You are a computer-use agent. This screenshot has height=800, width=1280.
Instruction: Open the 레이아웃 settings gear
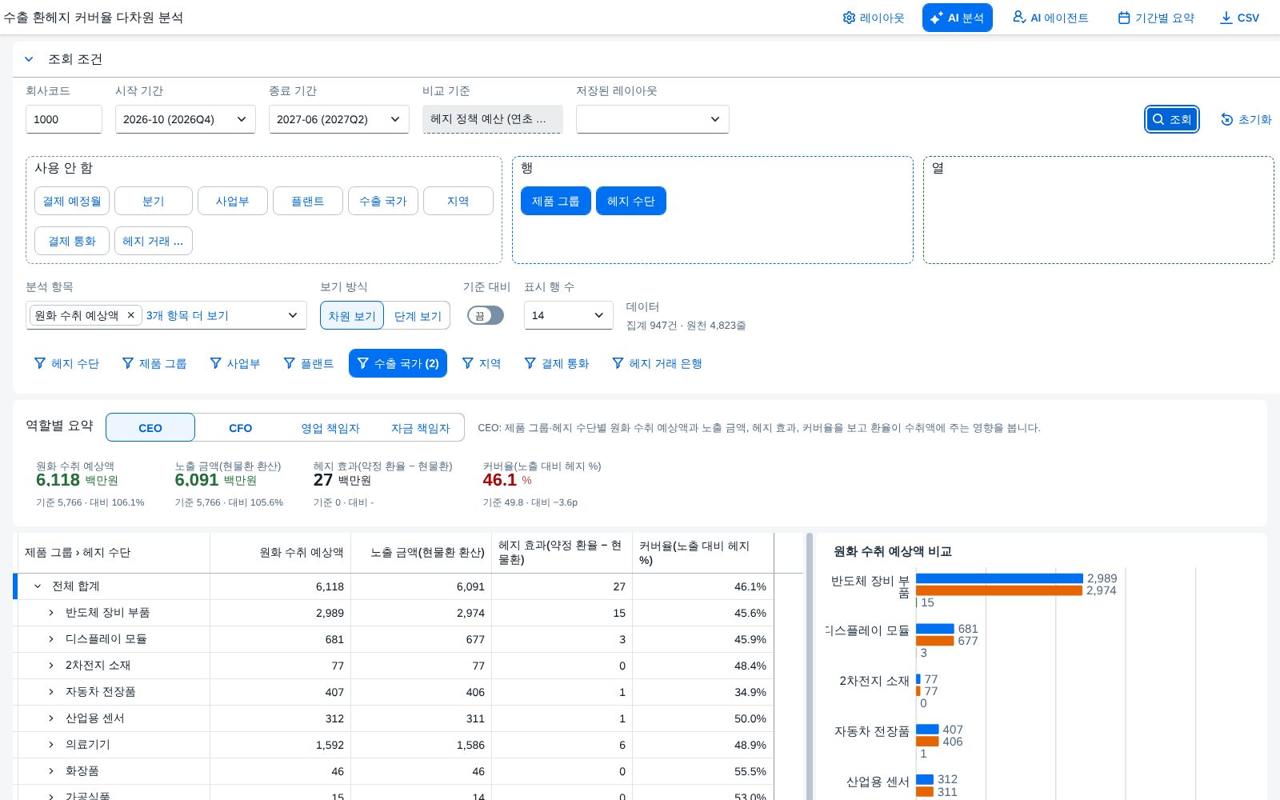873,18
